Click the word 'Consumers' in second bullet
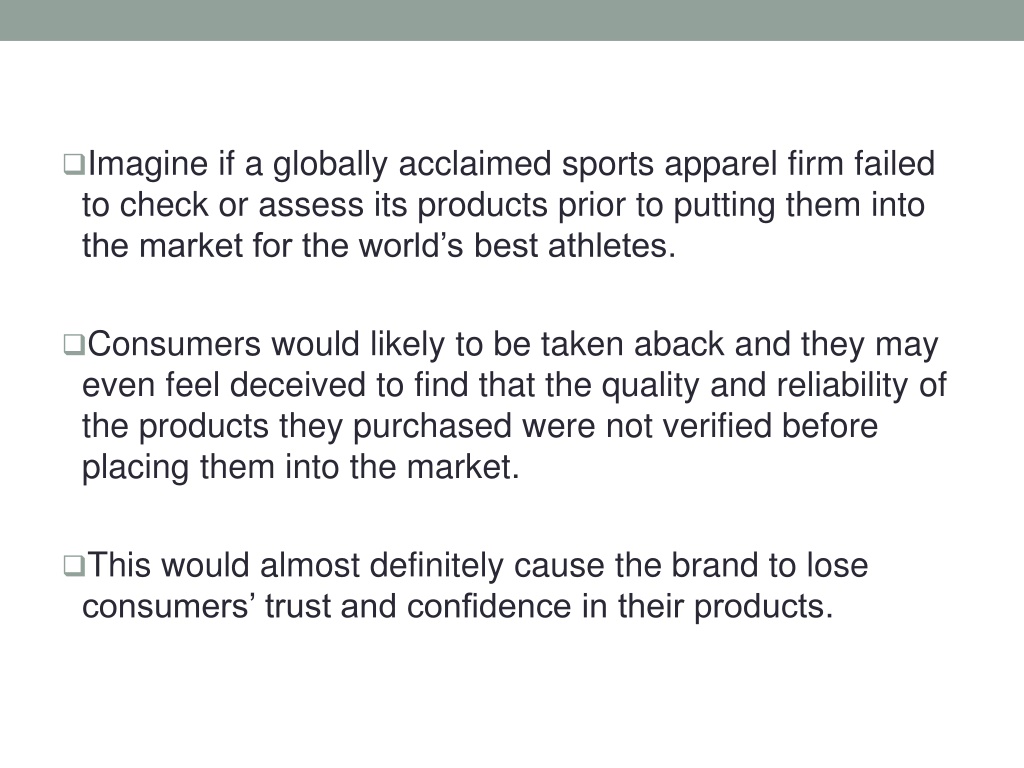This screenshot has height=768, width=1024. pyautogui.click(x=174, y=344)
